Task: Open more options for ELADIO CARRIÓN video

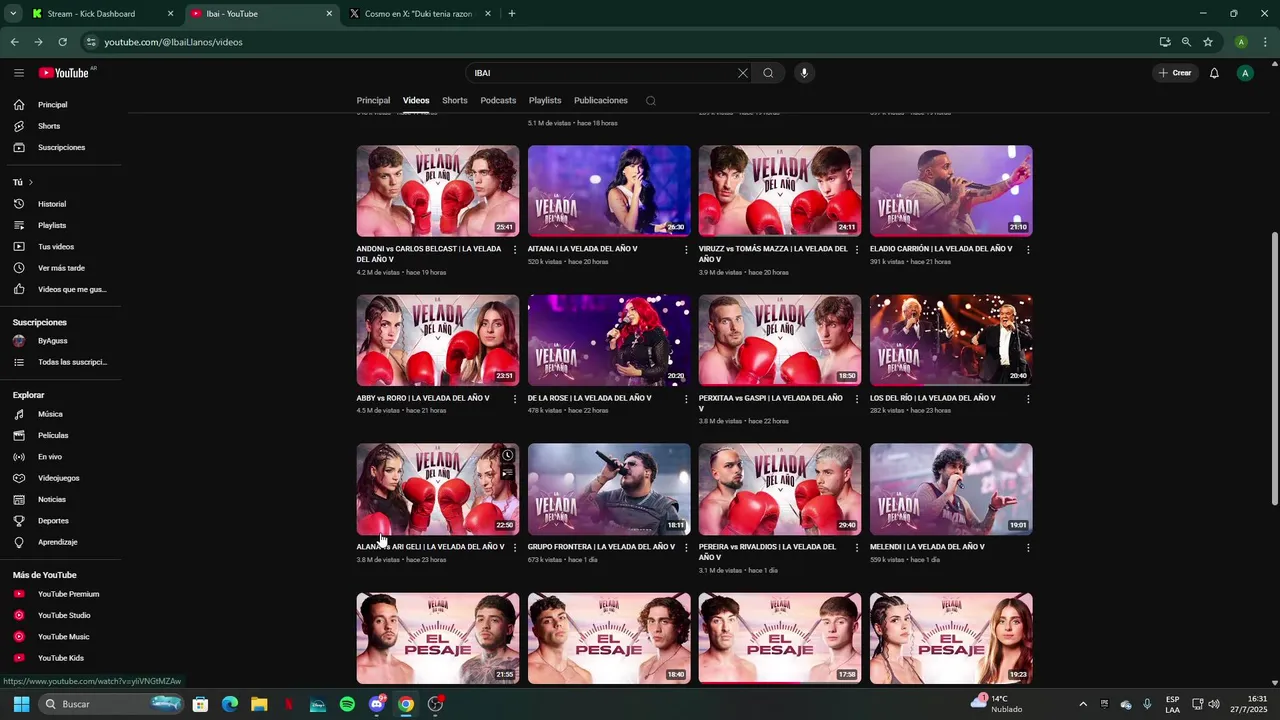Action: [x=1028, y=249]
